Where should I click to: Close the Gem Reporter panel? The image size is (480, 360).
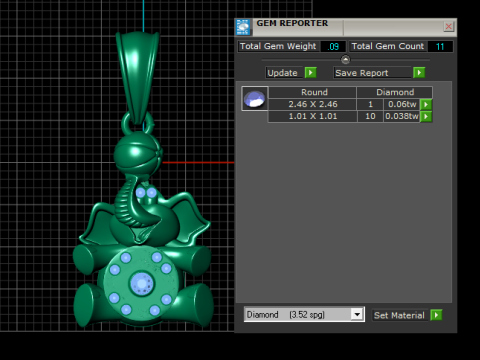point(449,26)
